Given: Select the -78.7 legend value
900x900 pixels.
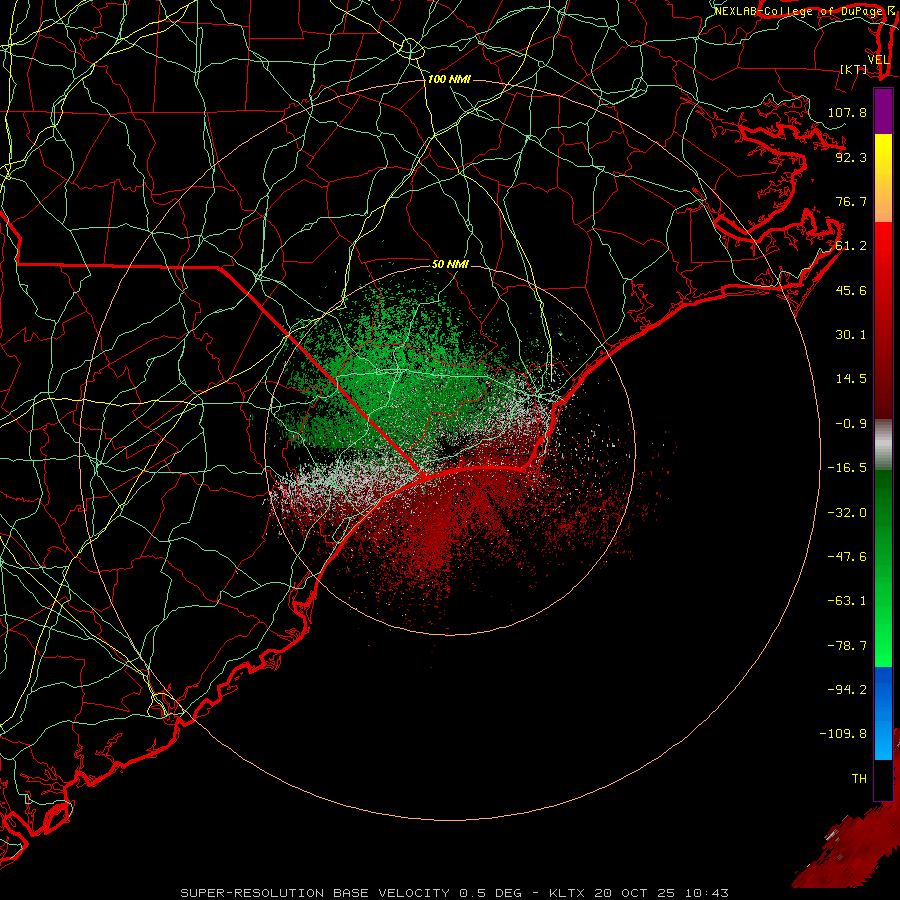Looking at the screenshot, I should [x=847, y=646].
